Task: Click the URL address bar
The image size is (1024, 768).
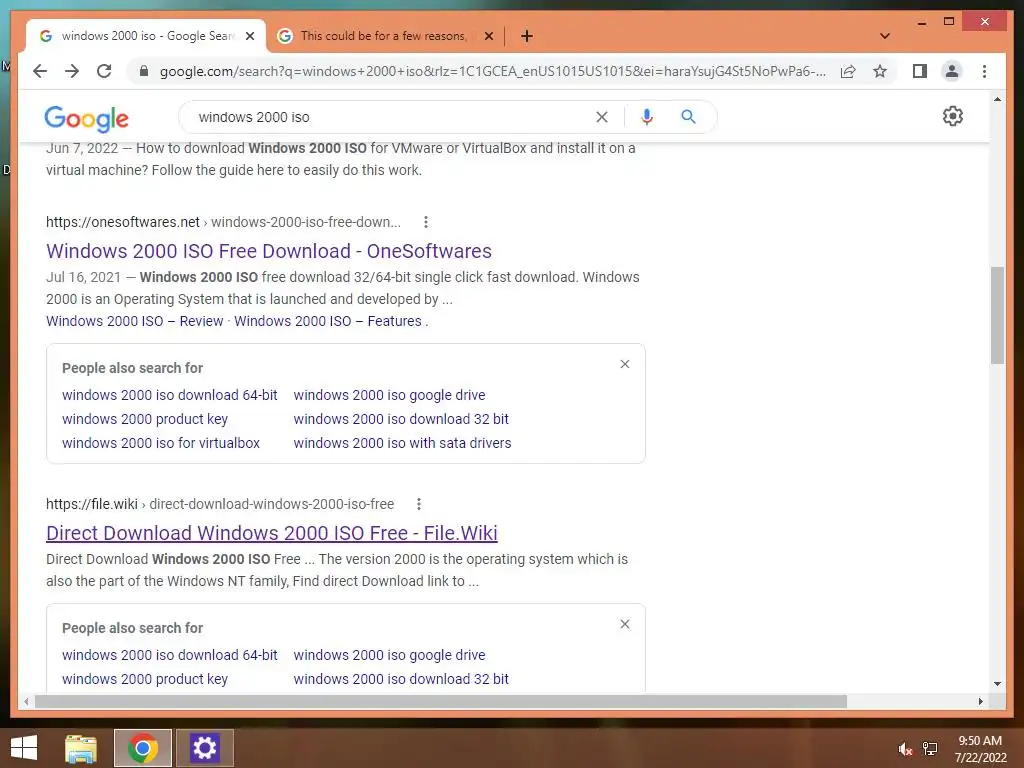Action: pos(492,71)
